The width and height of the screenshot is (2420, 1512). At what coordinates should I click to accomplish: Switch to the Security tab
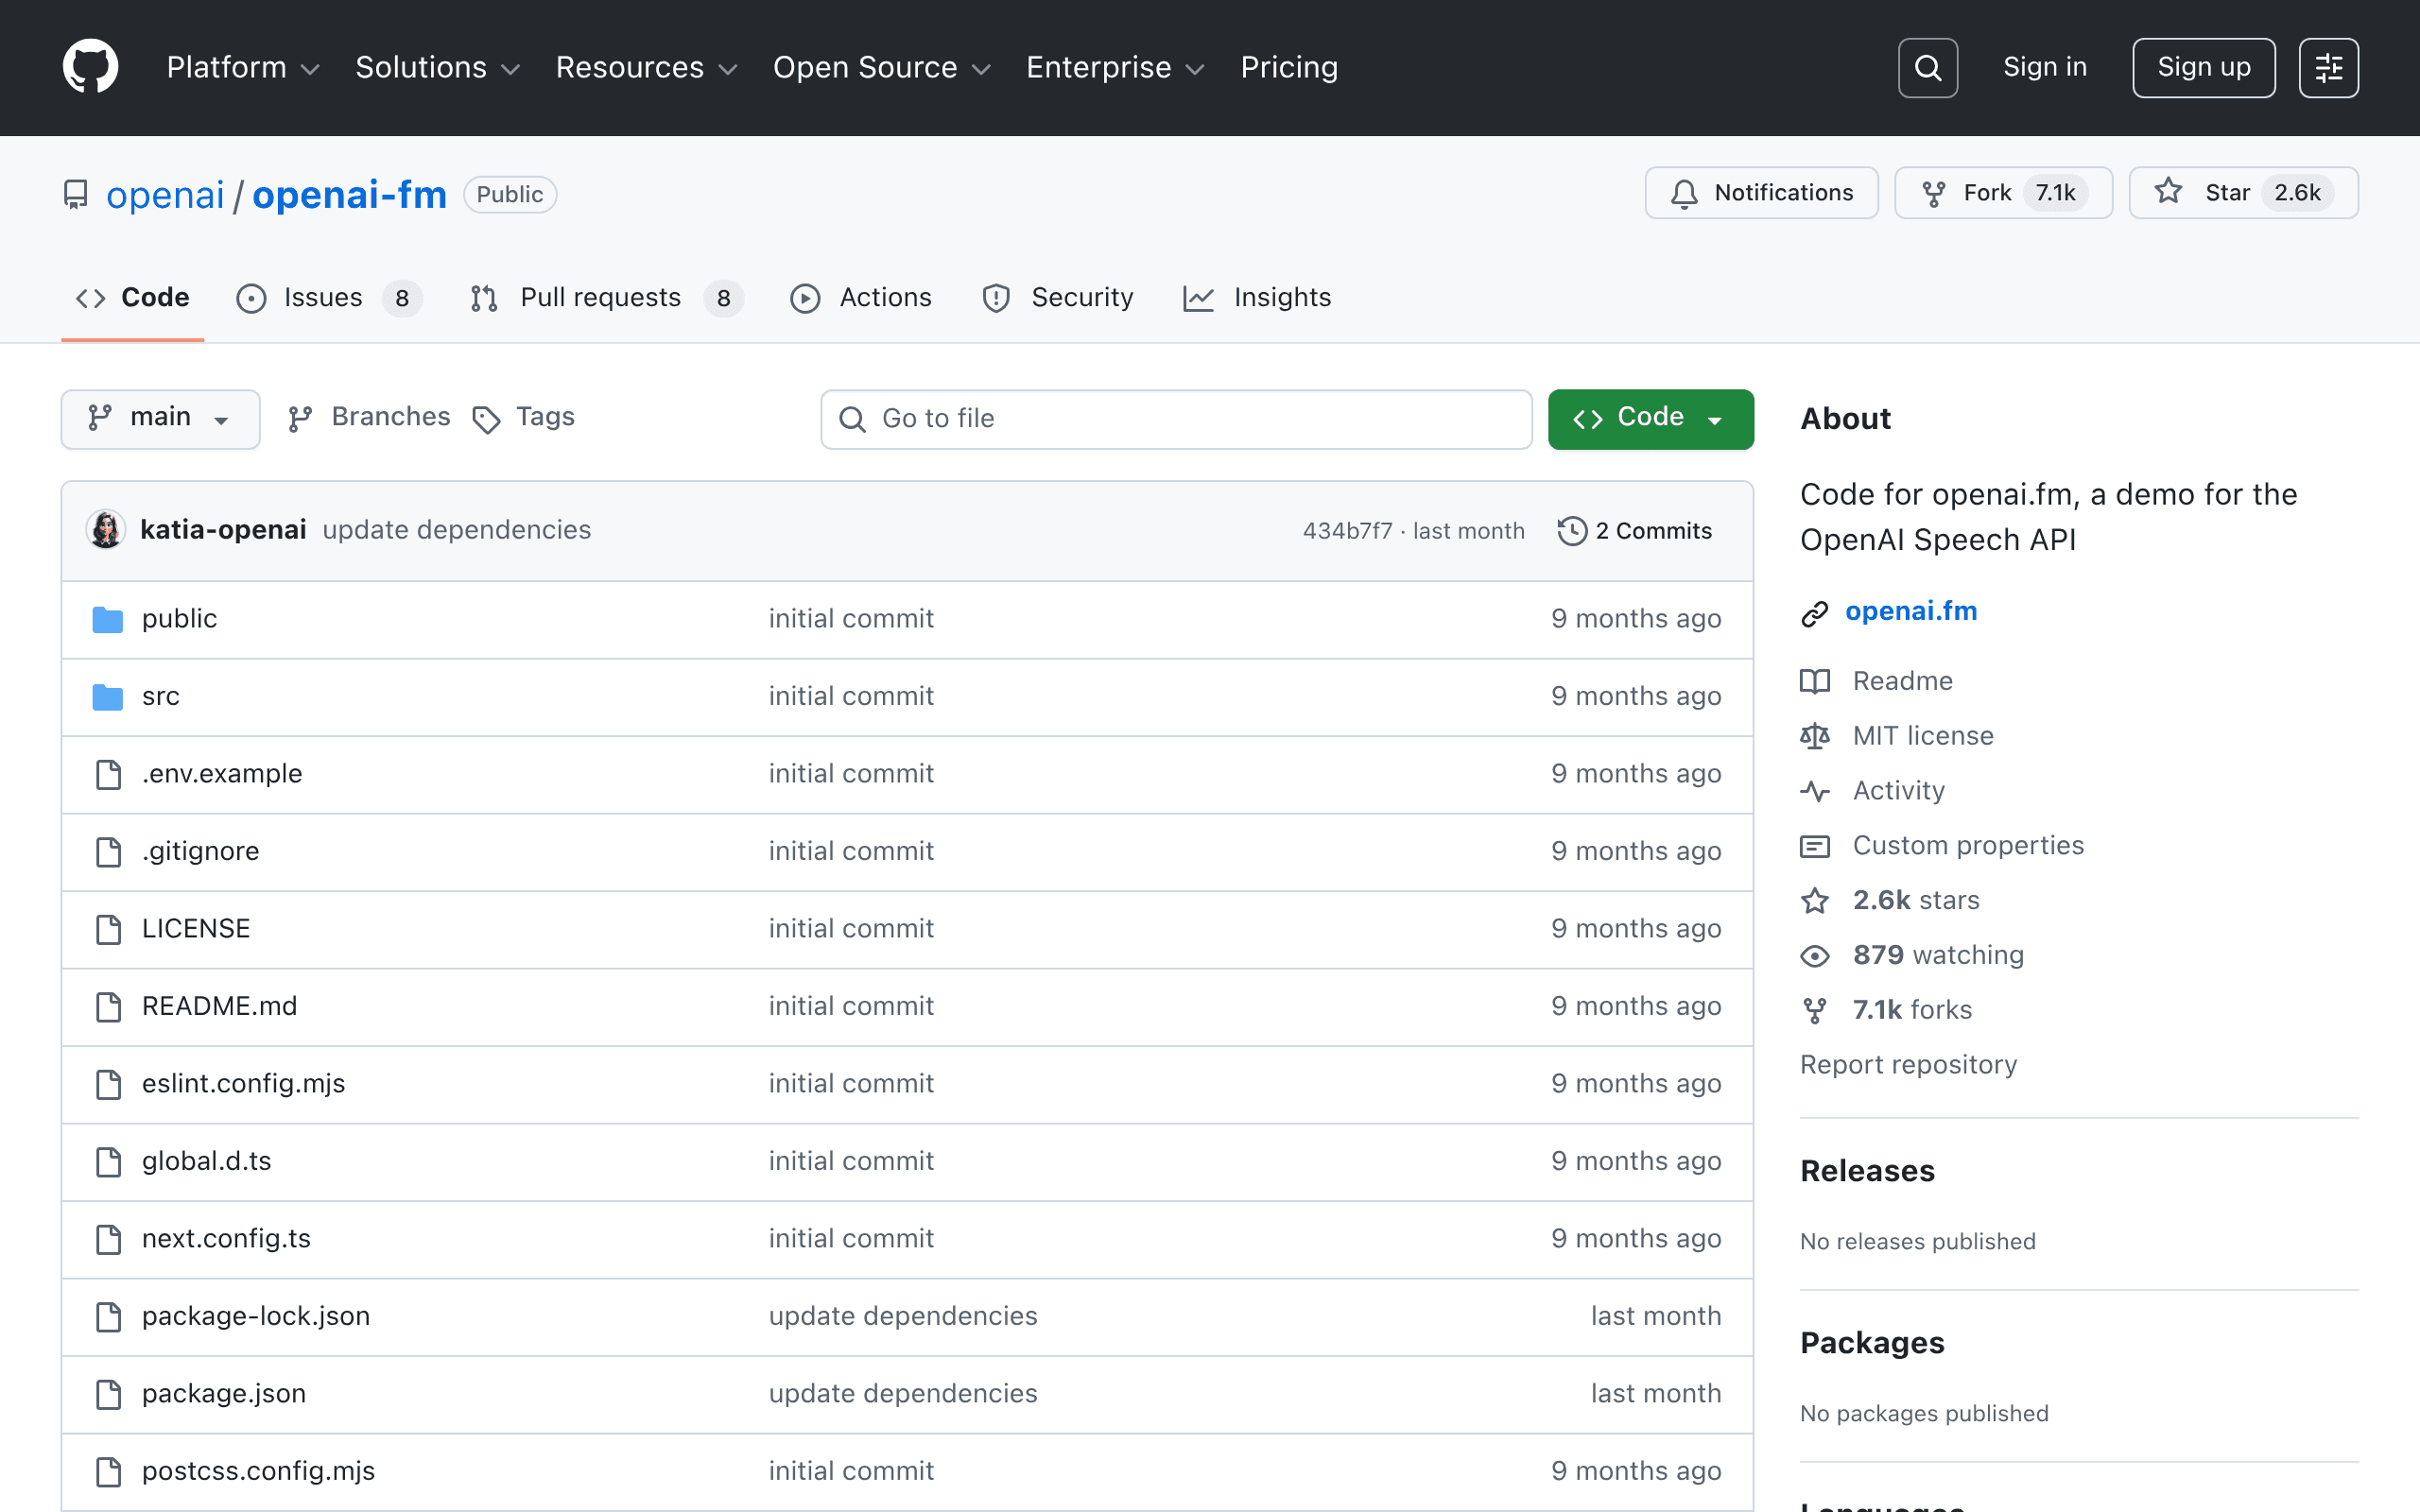click(x=1058, y=298)
